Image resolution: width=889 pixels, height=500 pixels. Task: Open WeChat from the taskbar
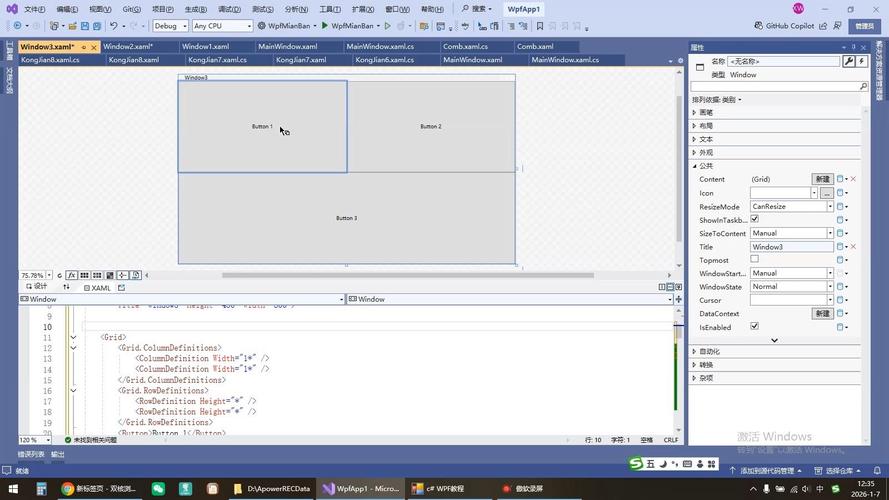158,489
